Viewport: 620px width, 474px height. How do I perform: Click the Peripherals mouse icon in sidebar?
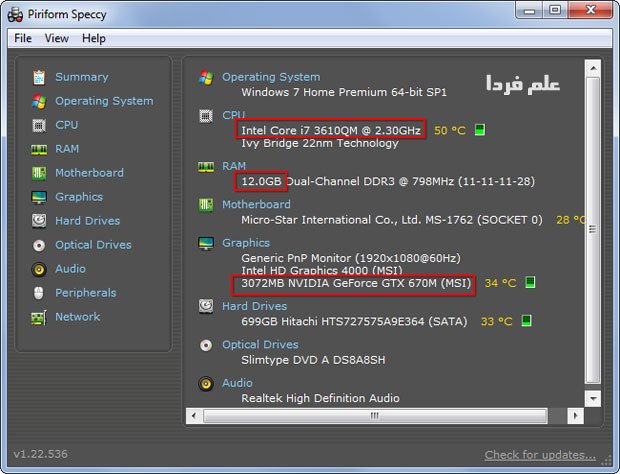39,293
